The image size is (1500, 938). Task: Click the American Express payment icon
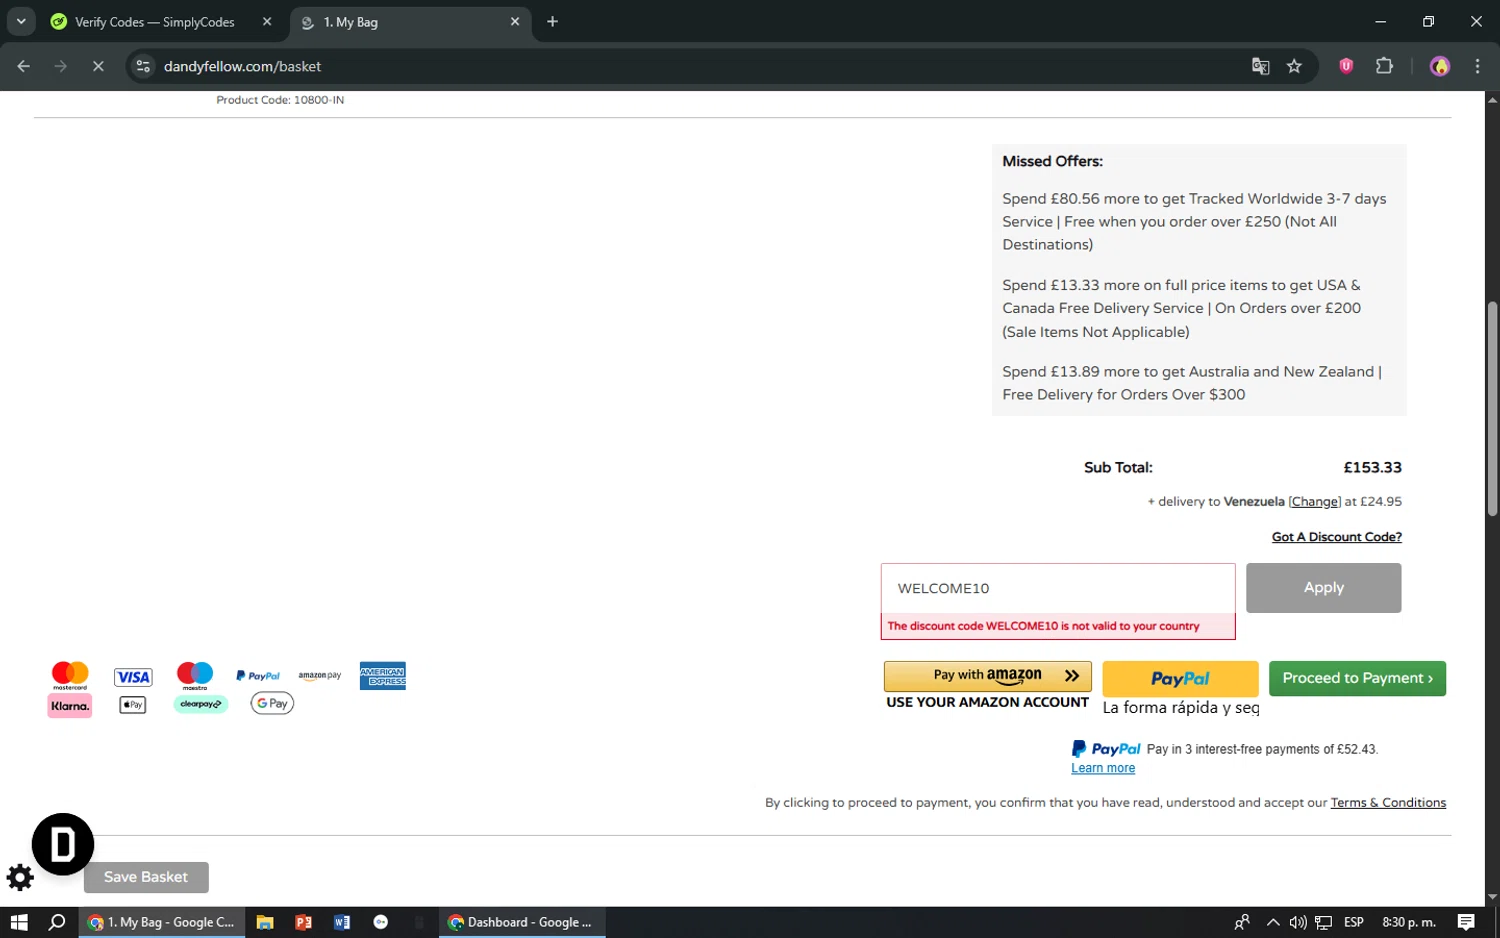click(x=383, y=676)
